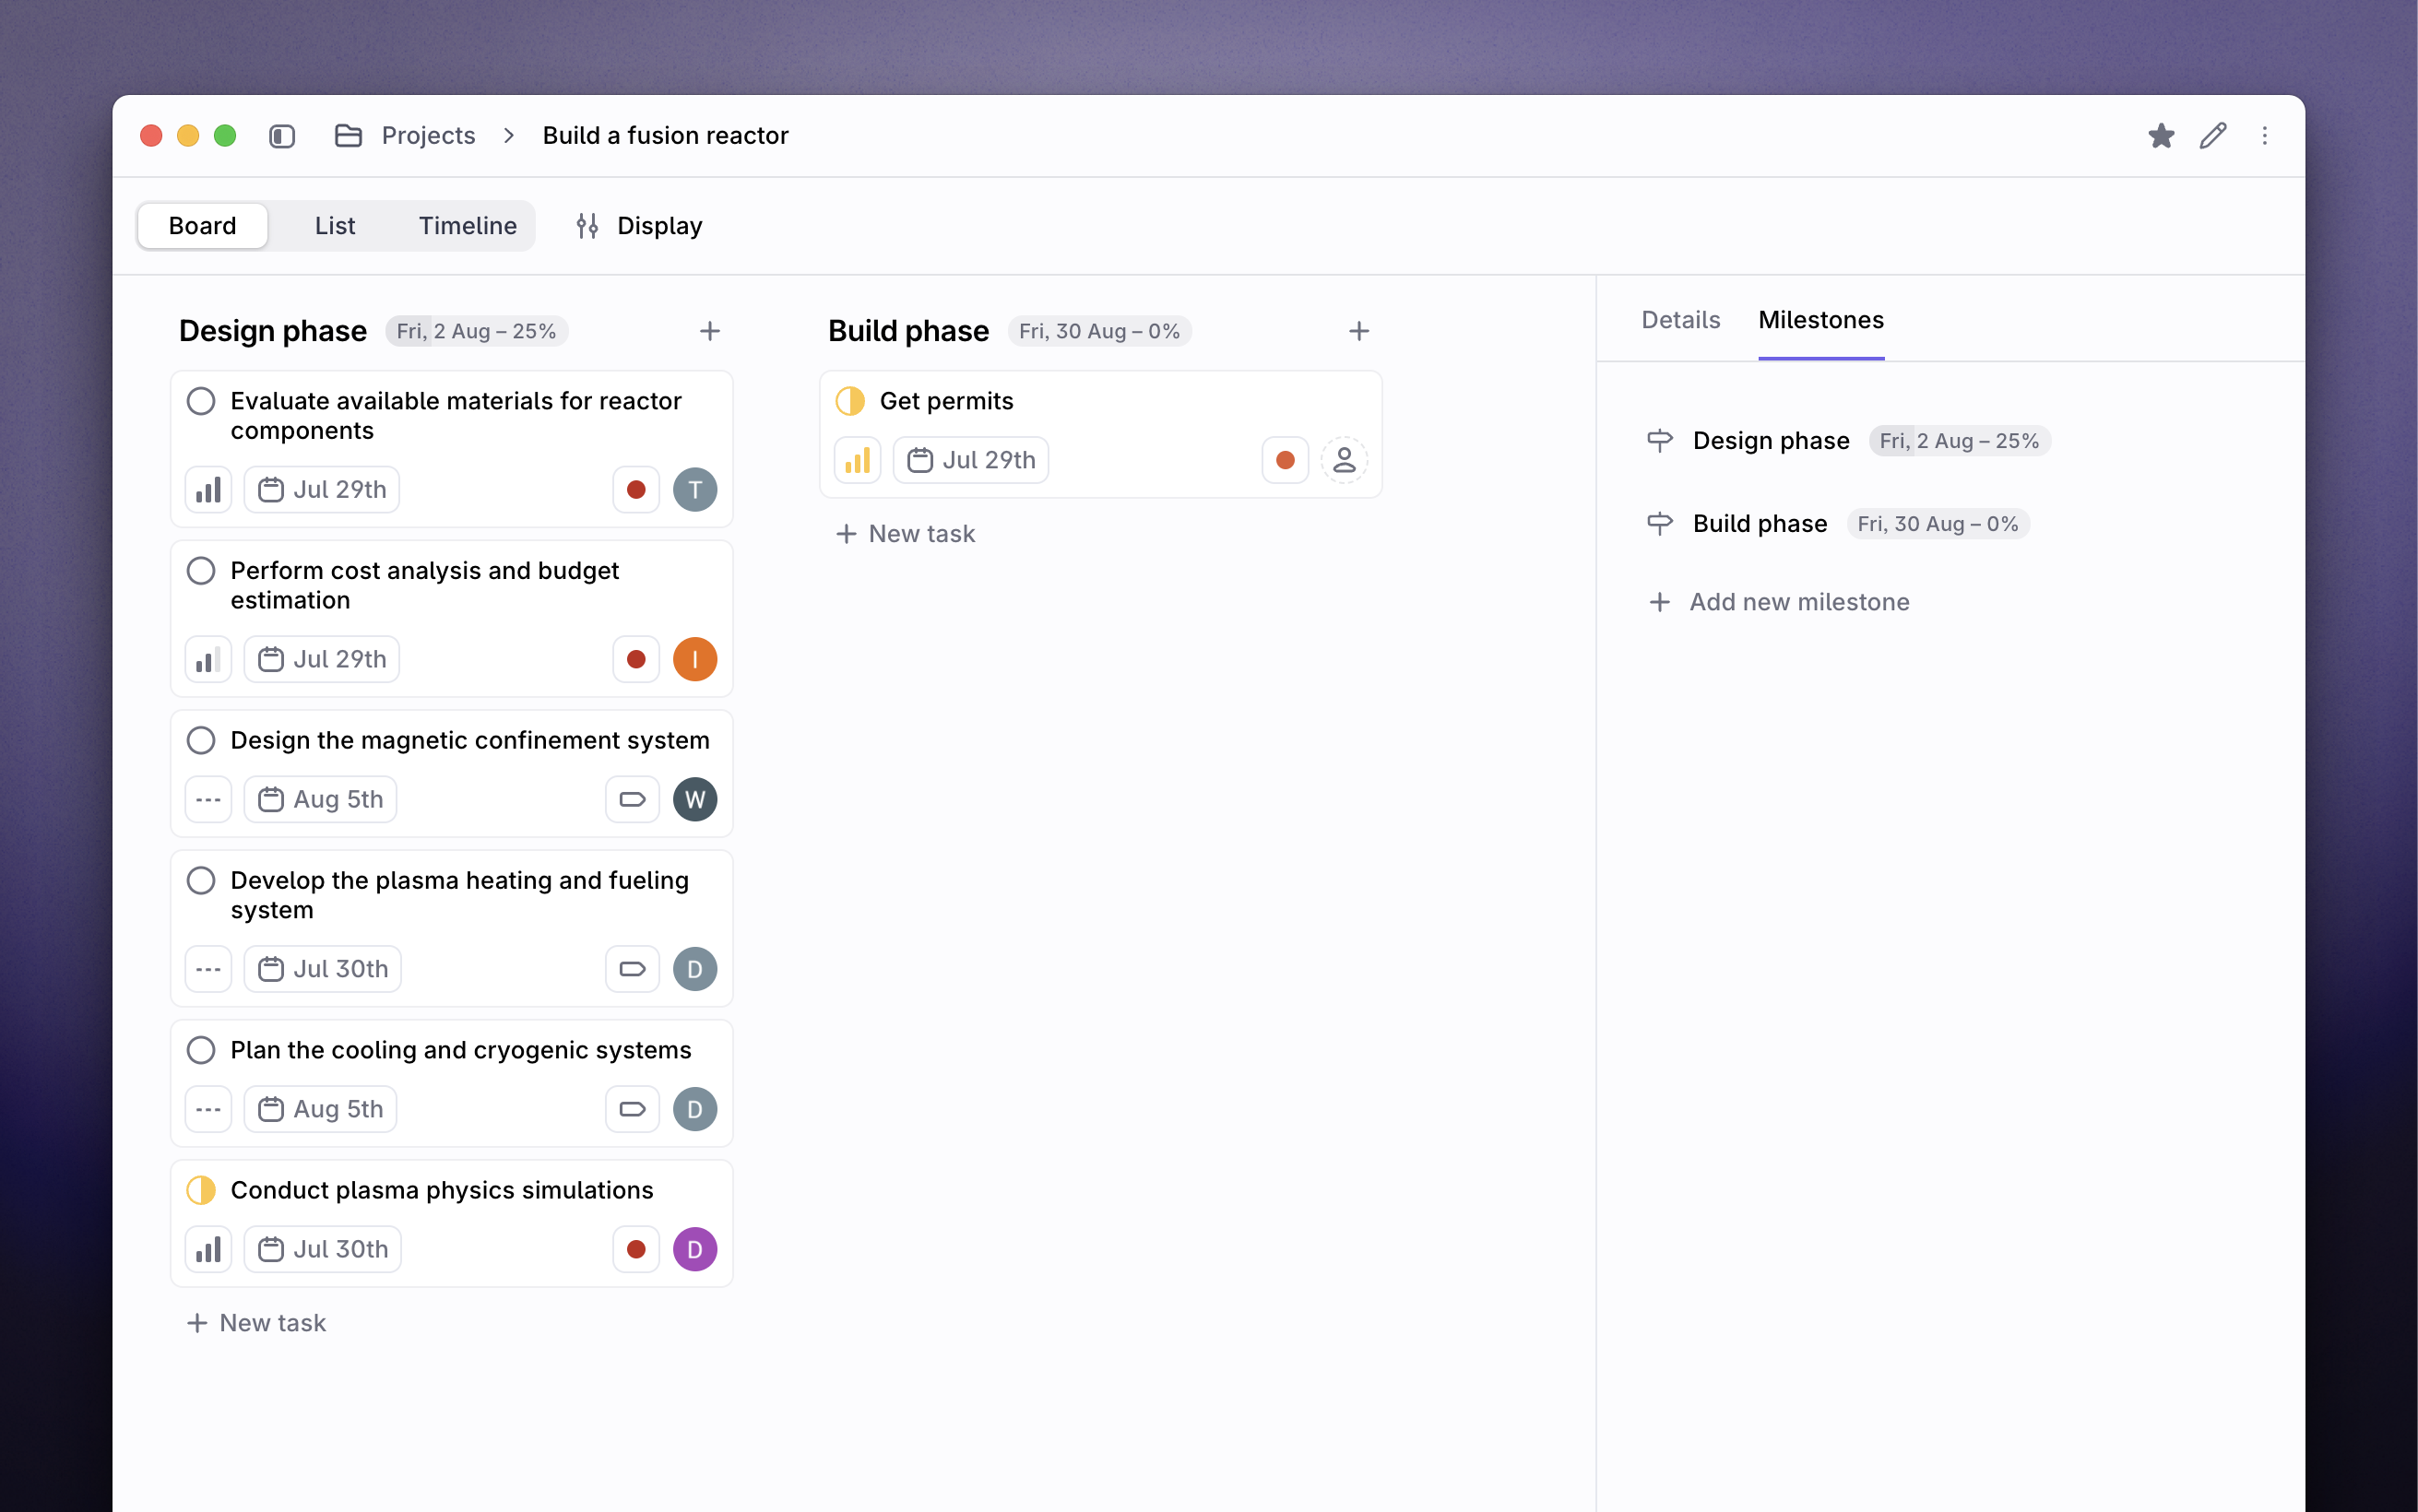The image size is (2418, 1512).
Task: Click red label dot on plasma simulations card
Action: (636, 1250)
